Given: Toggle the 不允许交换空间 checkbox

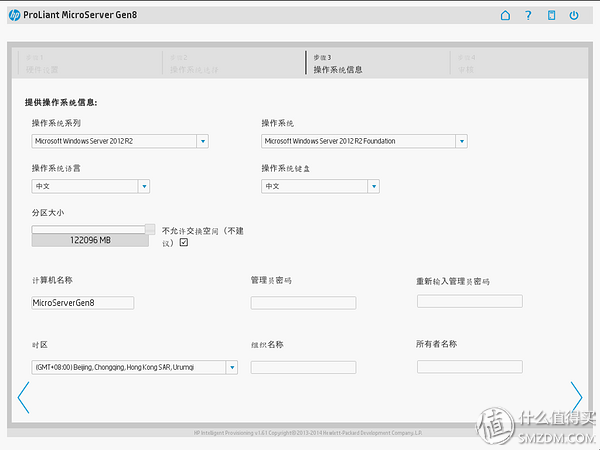Looking at the screenshot, I should click(x=184, y=242).
